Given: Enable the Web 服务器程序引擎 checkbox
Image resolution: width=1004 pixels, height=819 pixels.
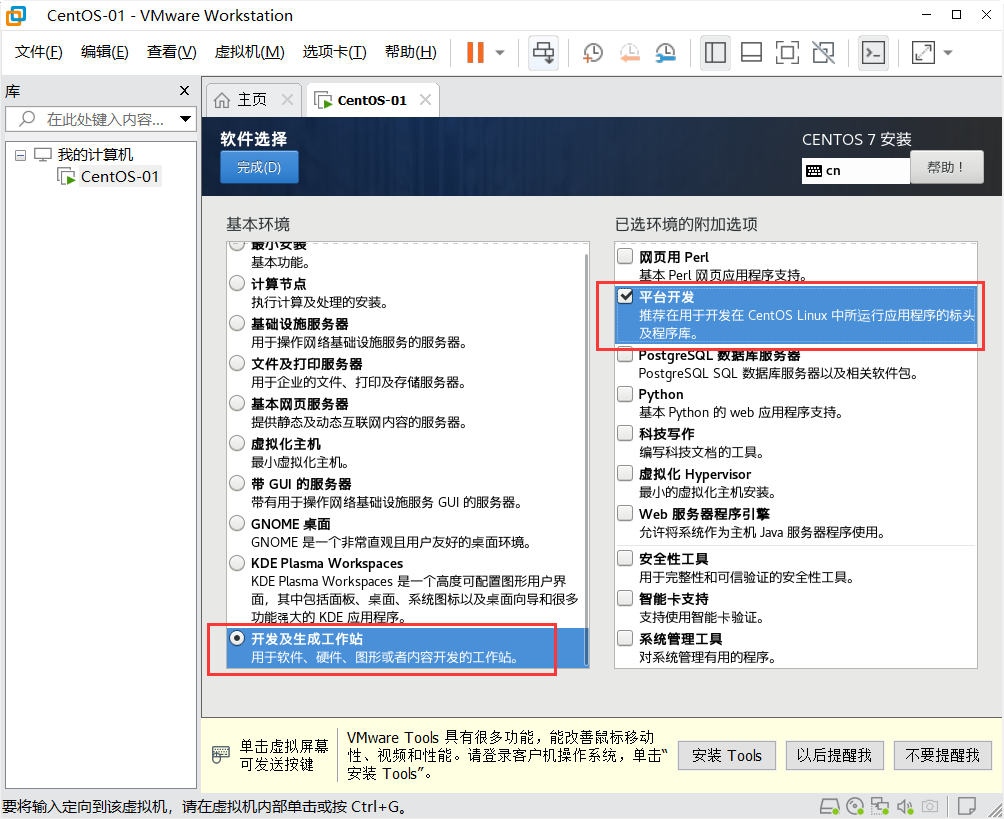Looking at the screenshot, I should [x=625, y=514].
